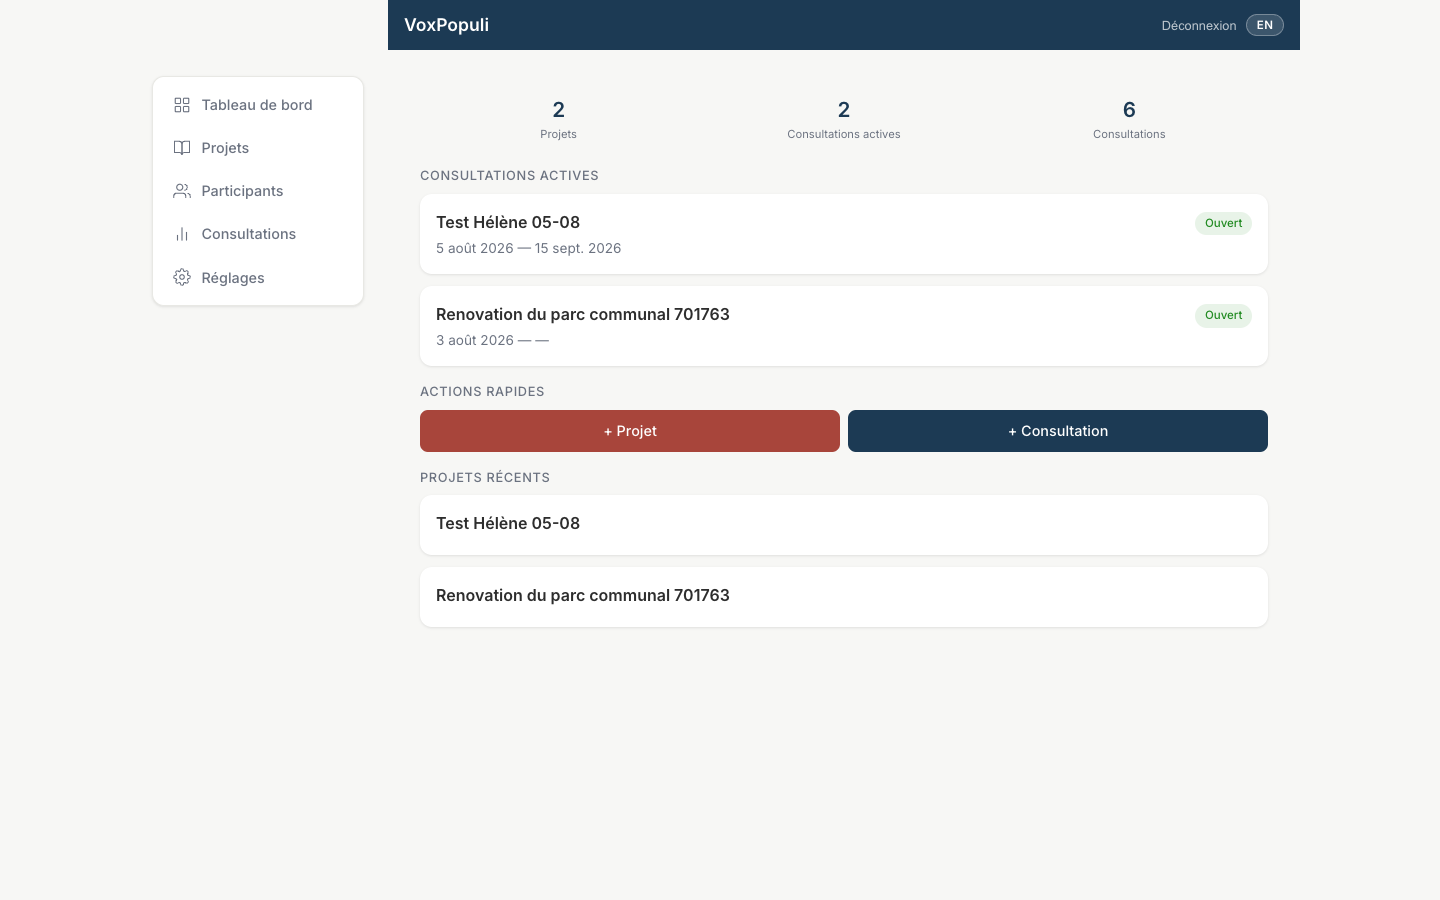Create new project with + Projet button
This screenshot has height=900, width=1440.
tap(630, 431)
